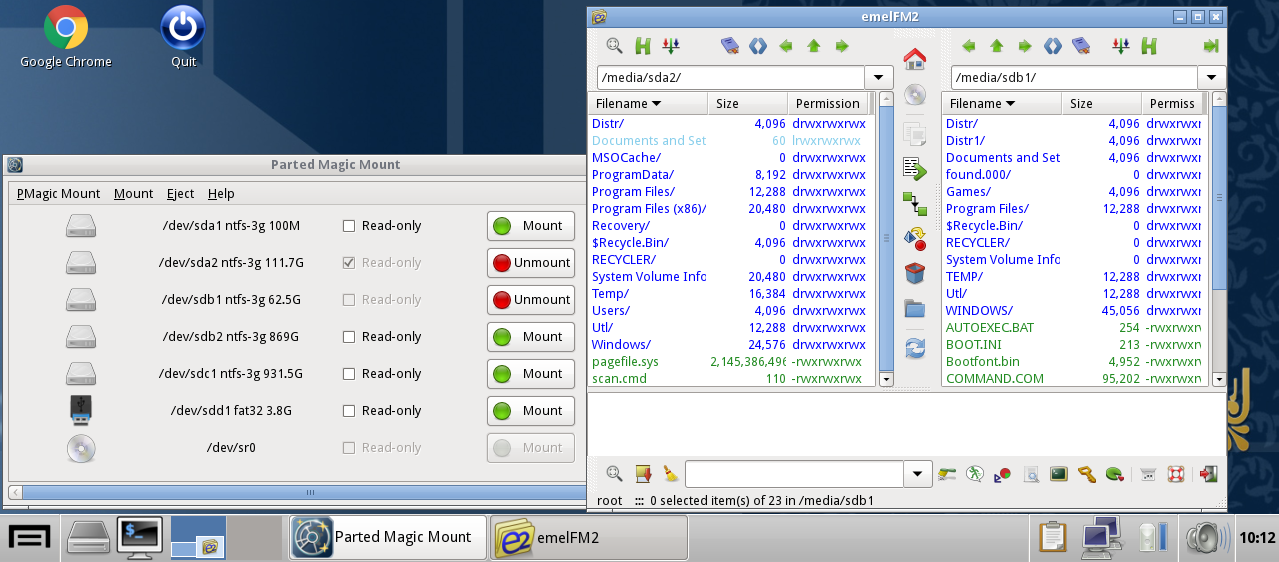The image size is (1279, 562).
Task: Go forward in the left pane
Action: pos(842,46)
